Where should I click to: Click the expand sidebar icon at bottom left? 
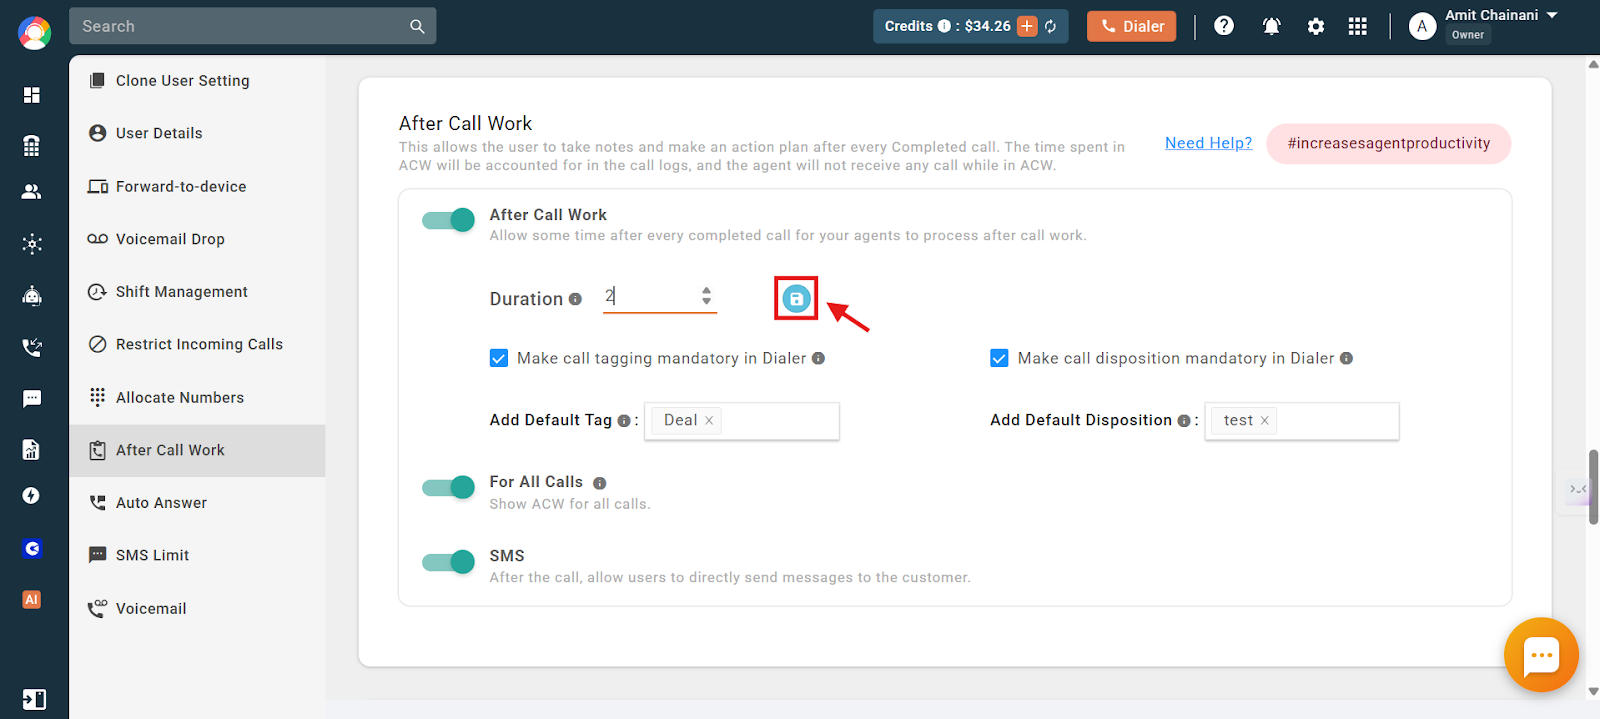click(34, 699)
